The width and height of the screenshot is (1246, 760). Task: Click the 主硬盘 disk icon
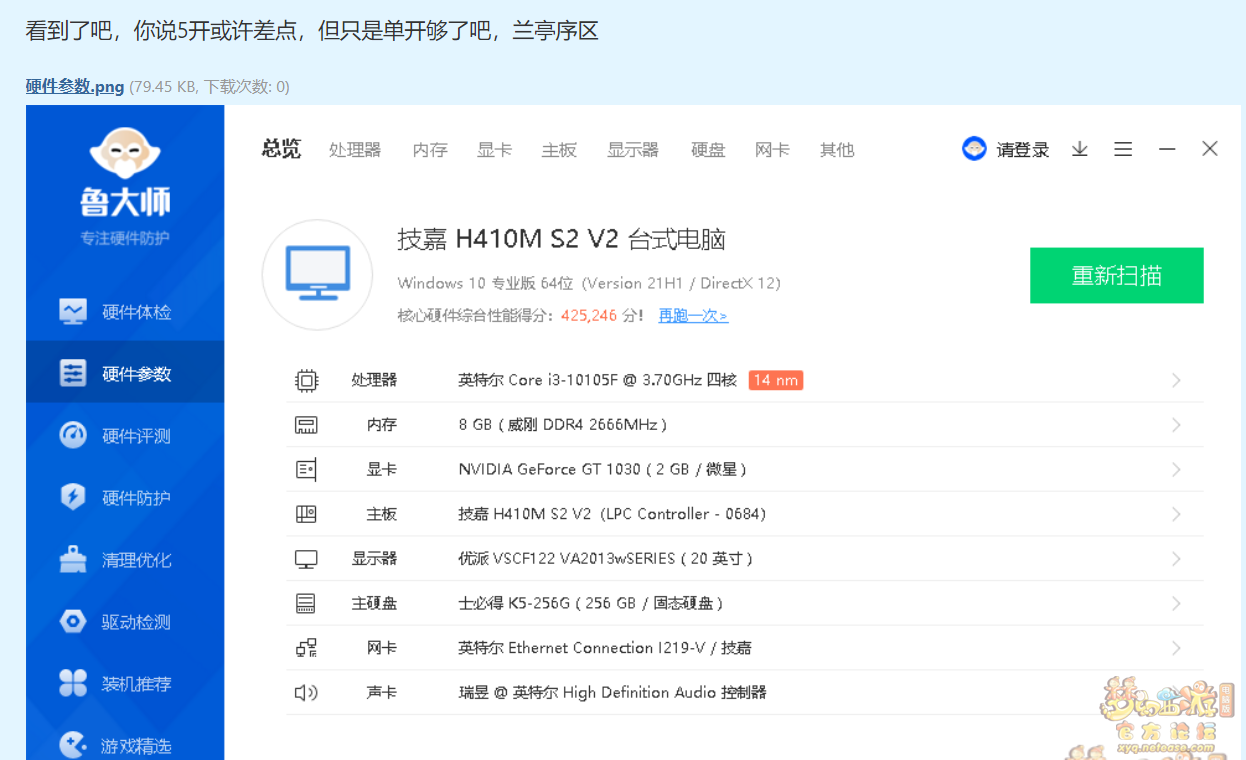coord(306,603)
